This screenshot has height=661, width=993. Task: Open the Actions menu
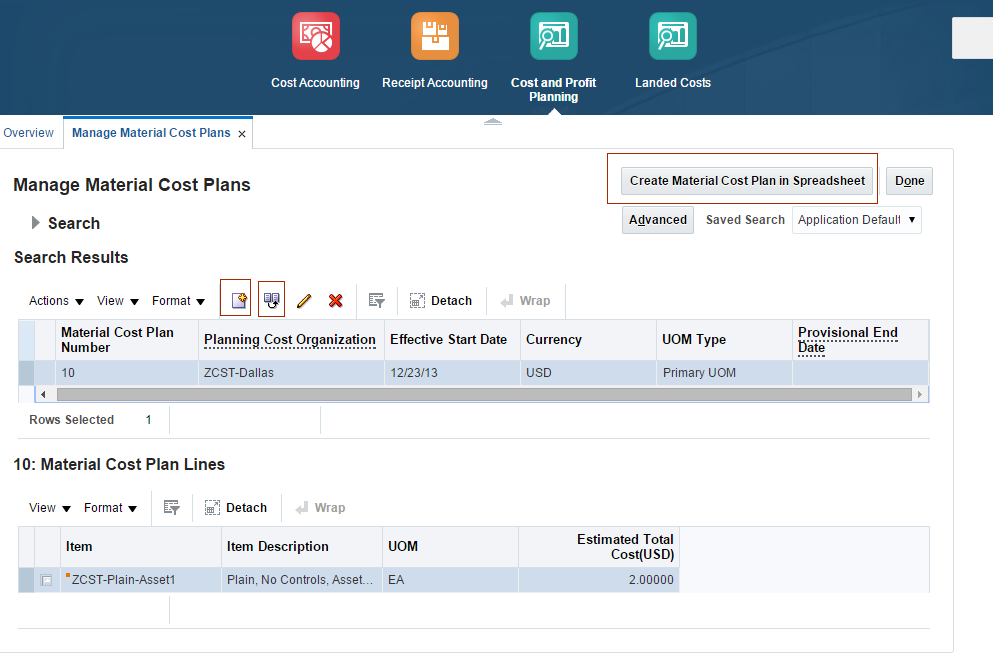pyautogui.click(x=56, y=301)
